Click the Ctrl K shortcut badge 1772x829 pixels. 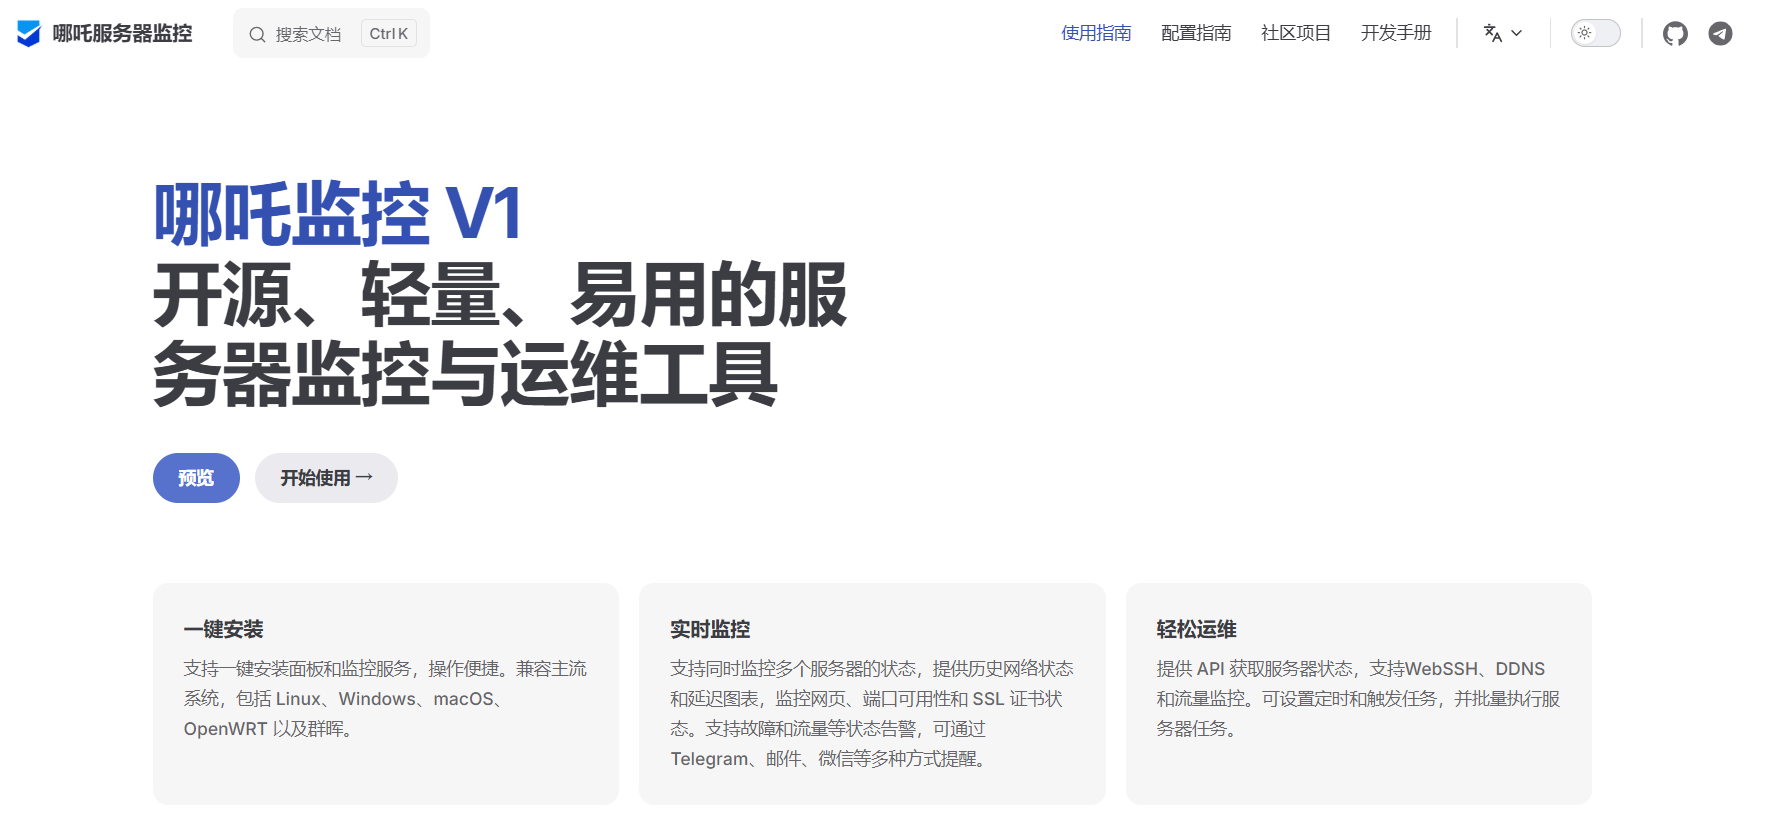click(x=389, y=33)
